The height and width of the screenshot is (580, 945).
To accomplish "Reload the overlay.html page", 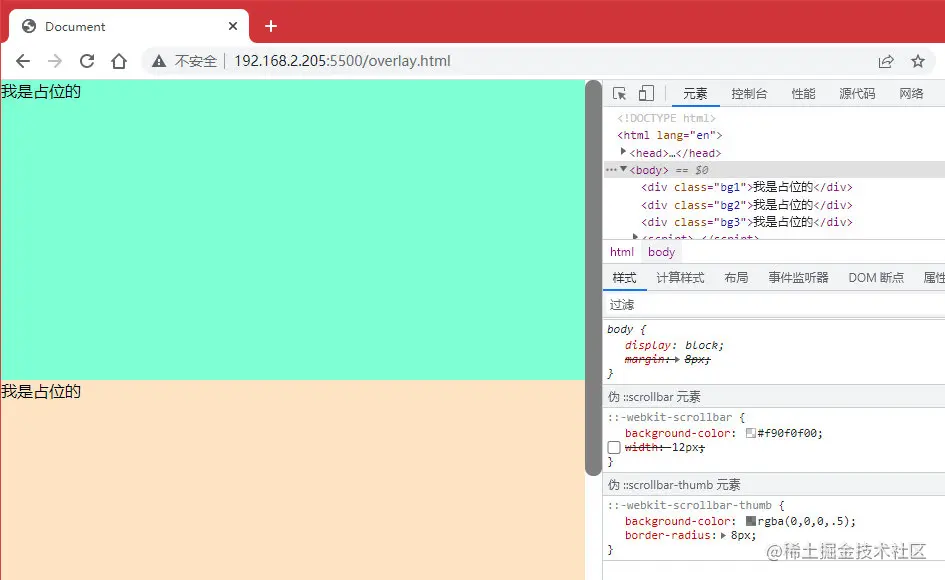I will click(x=87, y=61).
